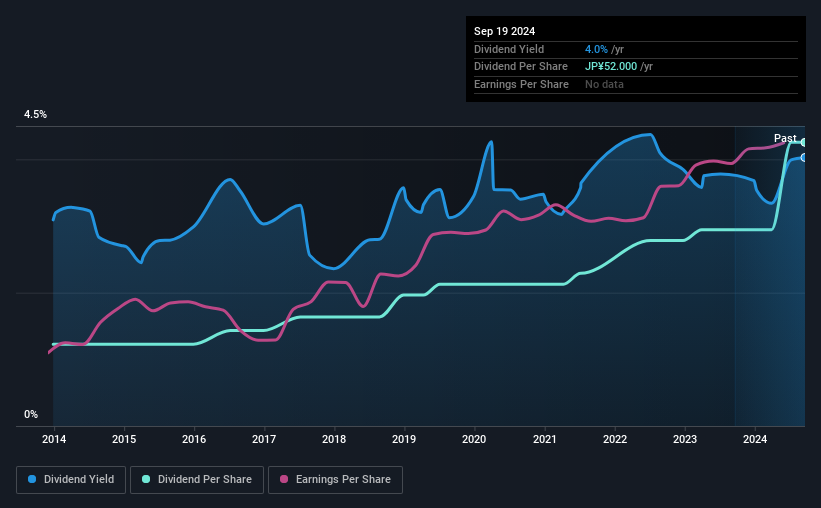This screenshot has width=821, height=508.
Task: Click the 2016 x-axis label
Action: coord(194,439)
